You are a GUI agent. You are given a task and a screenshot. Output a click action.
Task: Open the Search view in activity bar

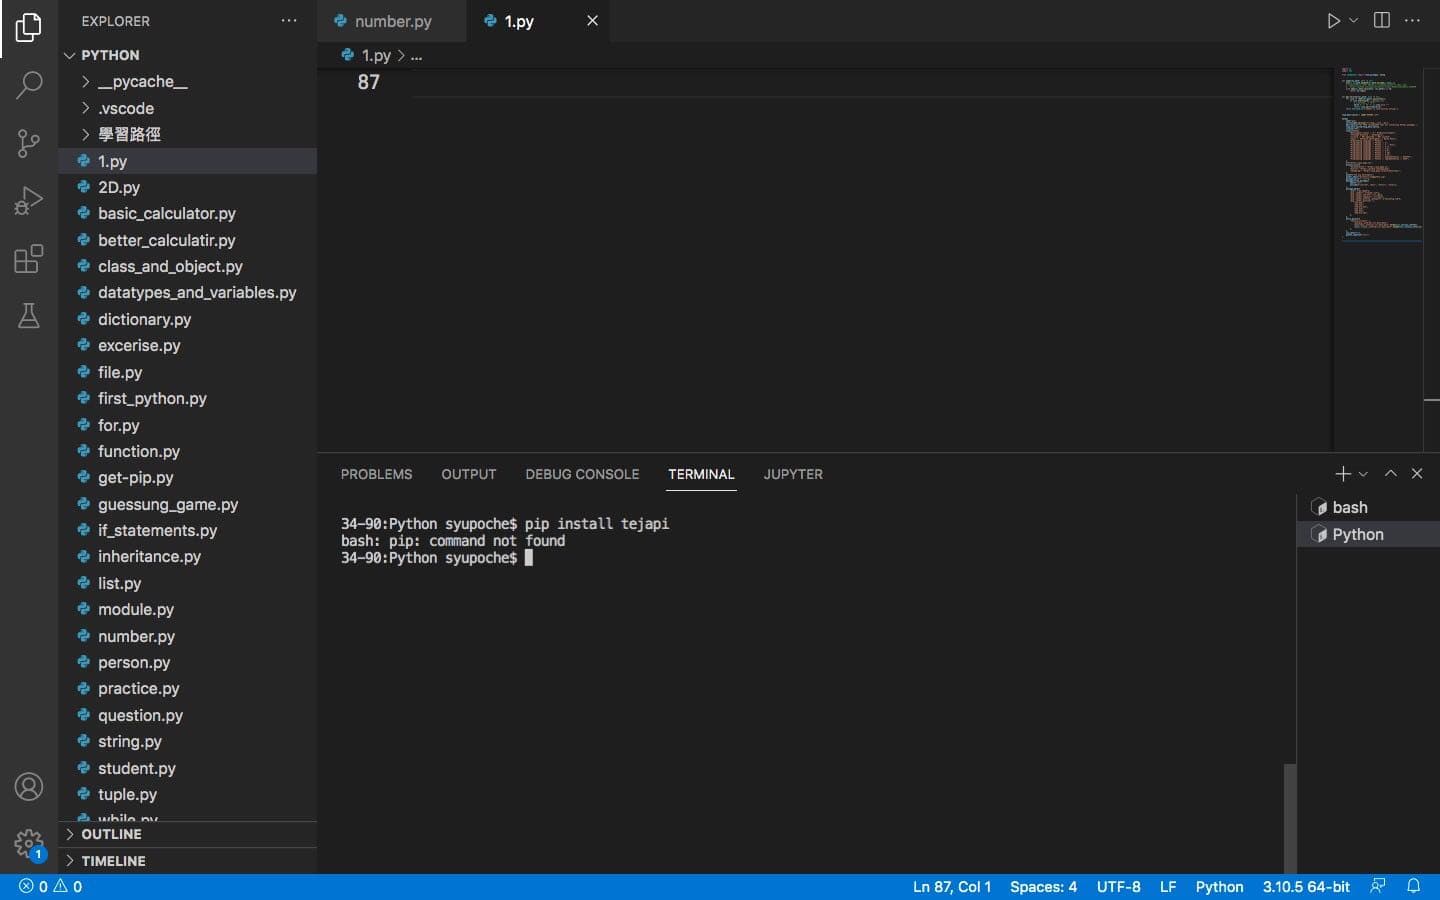(29, 85)
